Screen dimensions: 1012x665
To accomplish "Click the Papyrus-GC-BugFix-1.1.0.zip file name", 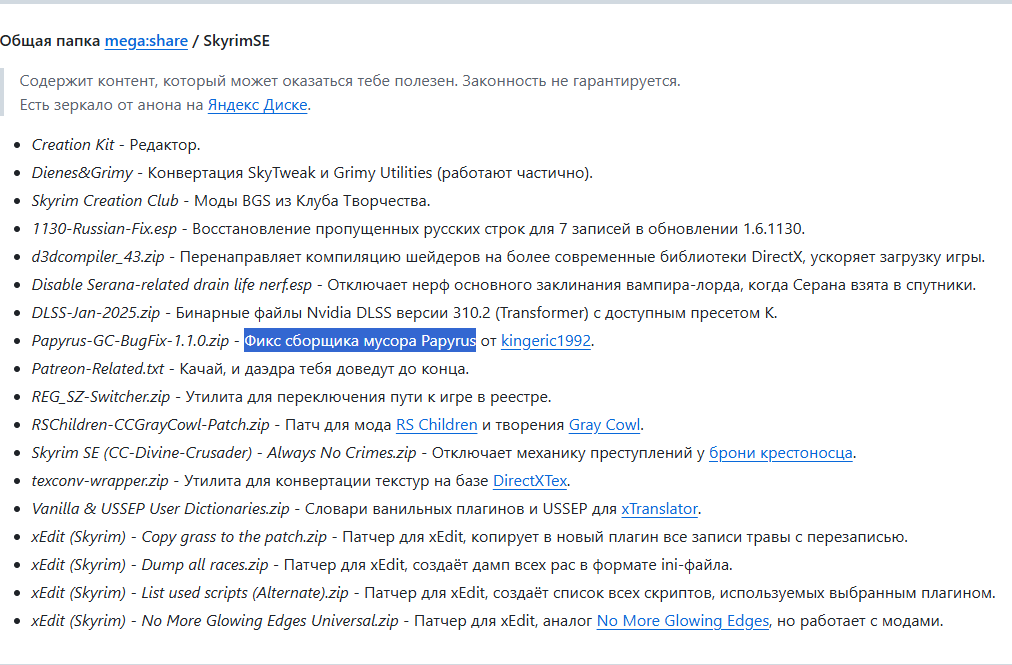I will [130, 340].
